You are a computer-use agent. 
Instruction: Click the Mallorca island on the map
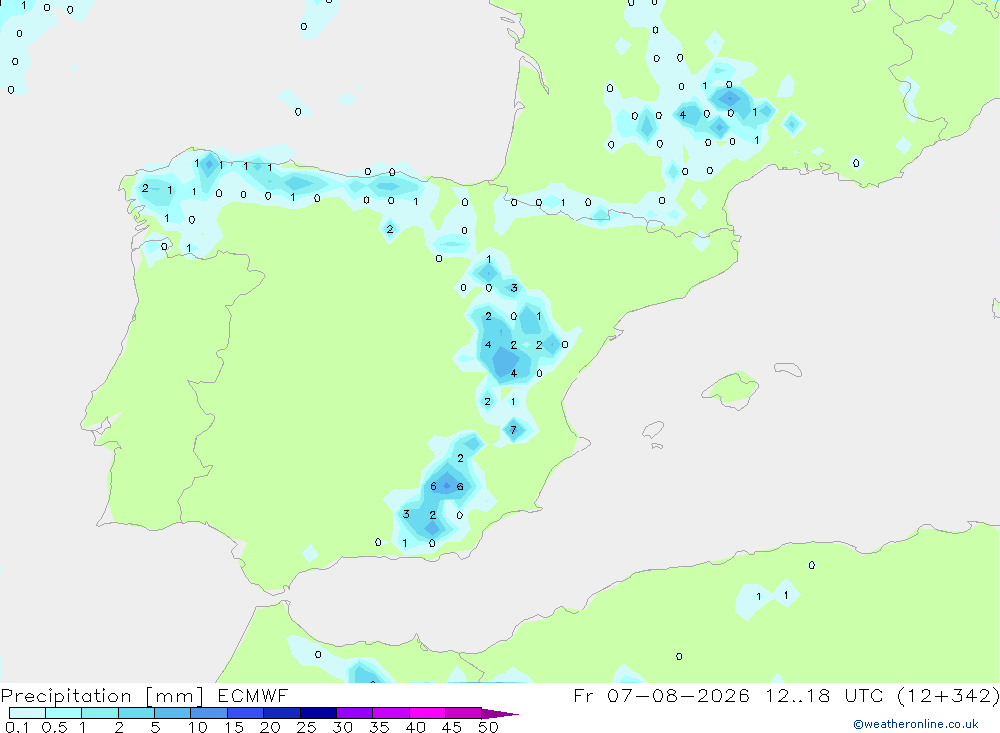coord(731,389)
